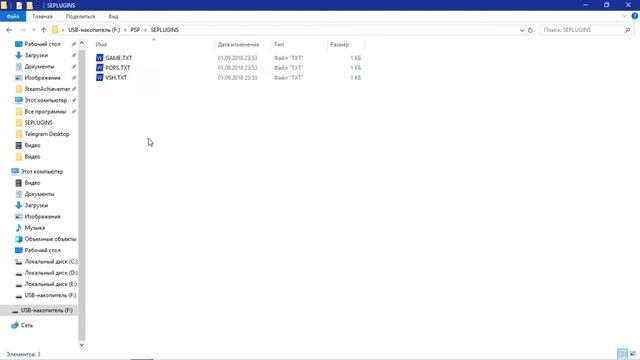Click the address bar folder icon
Viewport: 640px width, 360px height.
(55, 30)
